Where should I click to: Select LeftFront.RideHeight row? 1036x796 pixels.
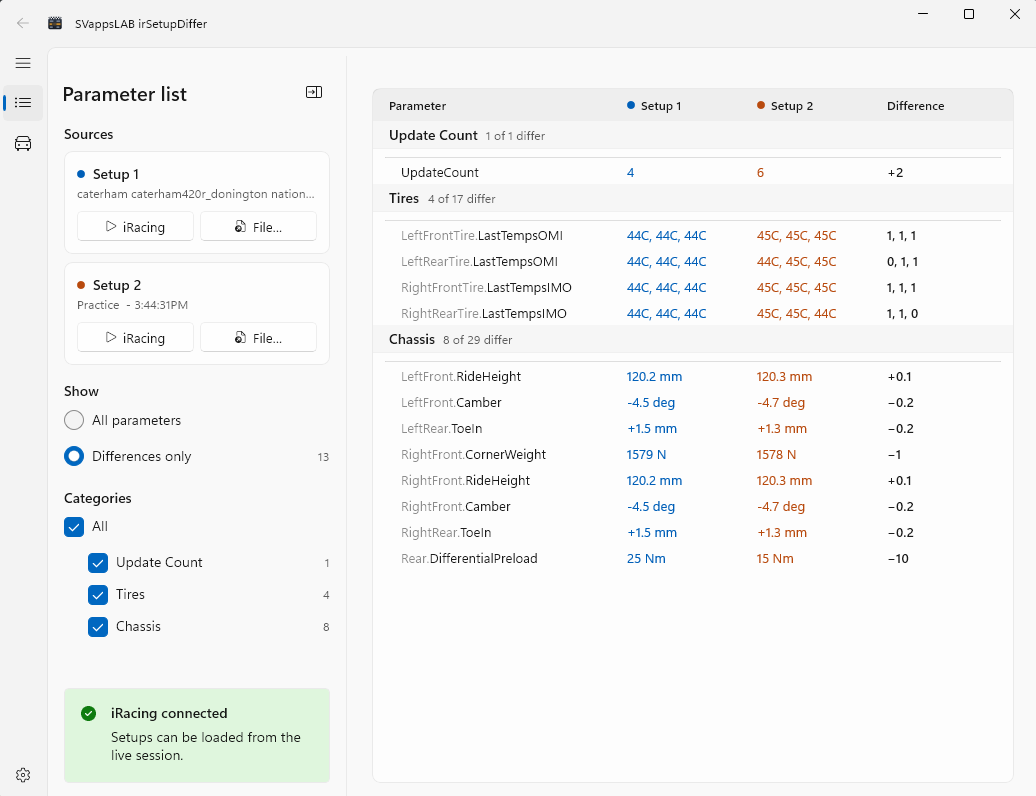coord(692,377)
